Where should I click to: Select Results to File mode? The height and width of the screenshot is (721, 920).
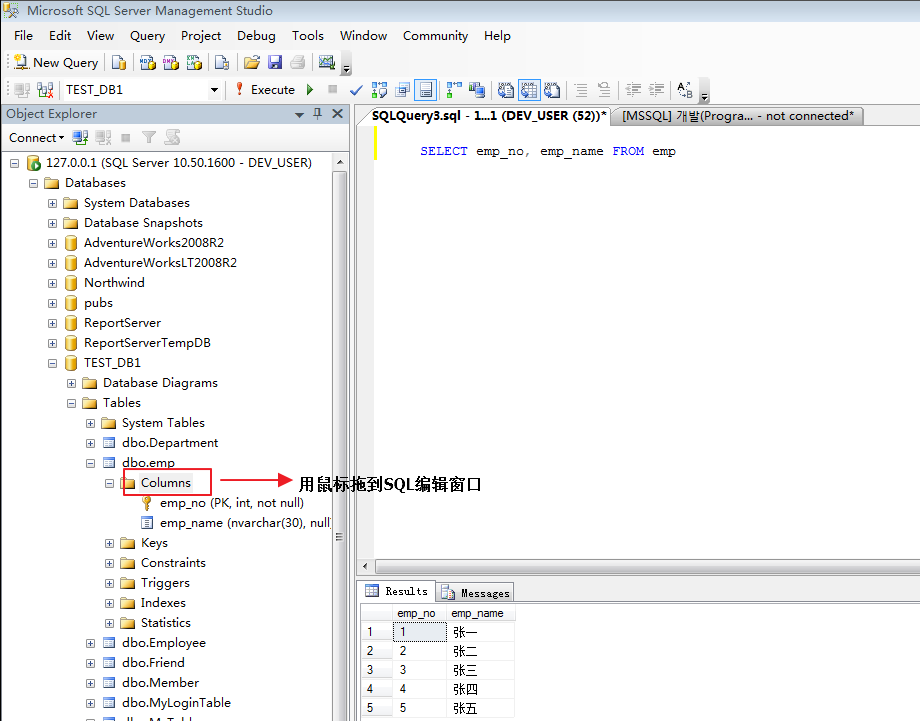tap(552, 90)
